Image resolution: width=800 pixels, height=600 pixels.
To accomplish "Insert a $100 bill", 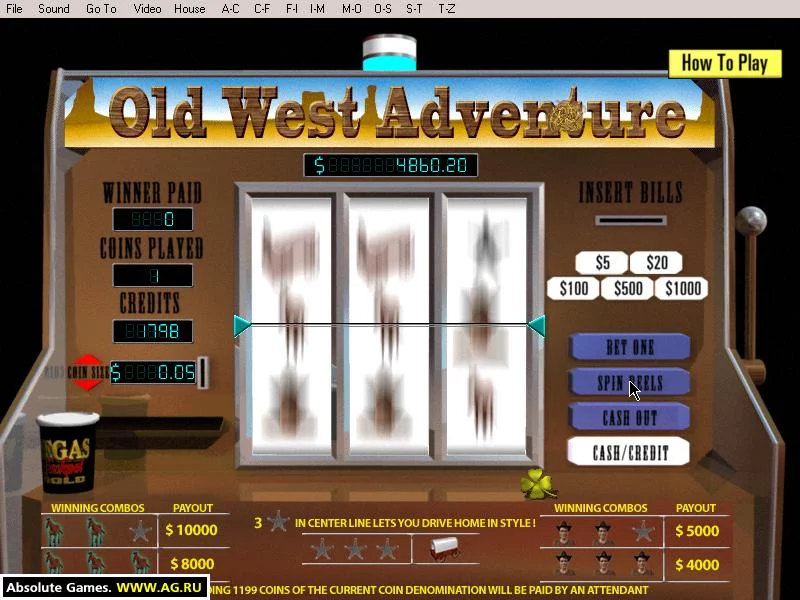I will 574,289.
